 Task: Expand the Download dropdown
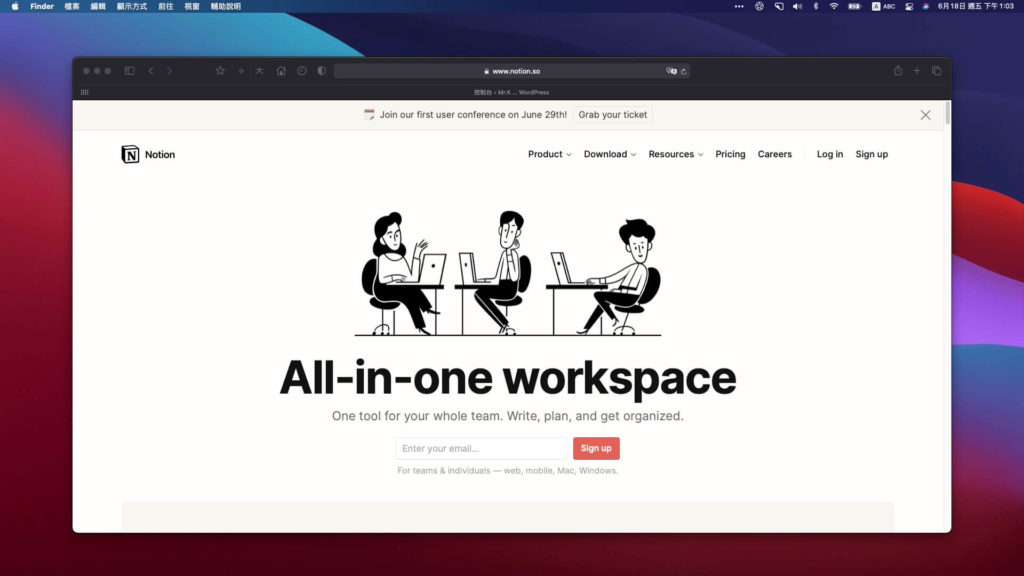click(610, 154)
